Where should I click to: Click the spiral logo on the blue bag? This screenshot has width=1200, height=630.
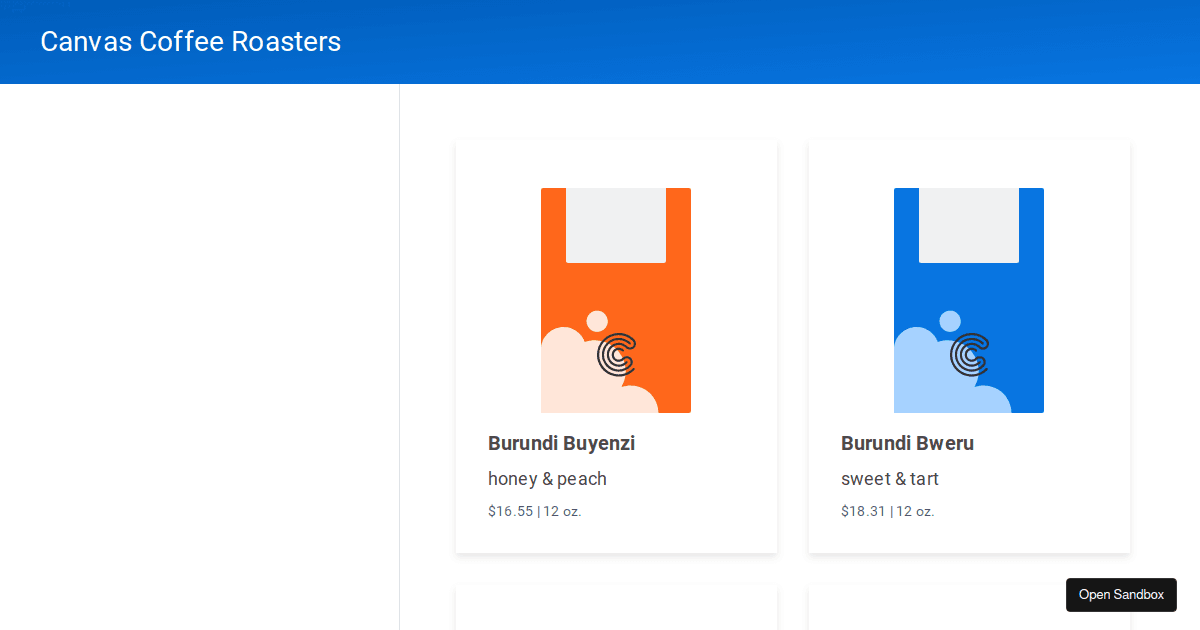pyautogui.click(x=970, y=354)
